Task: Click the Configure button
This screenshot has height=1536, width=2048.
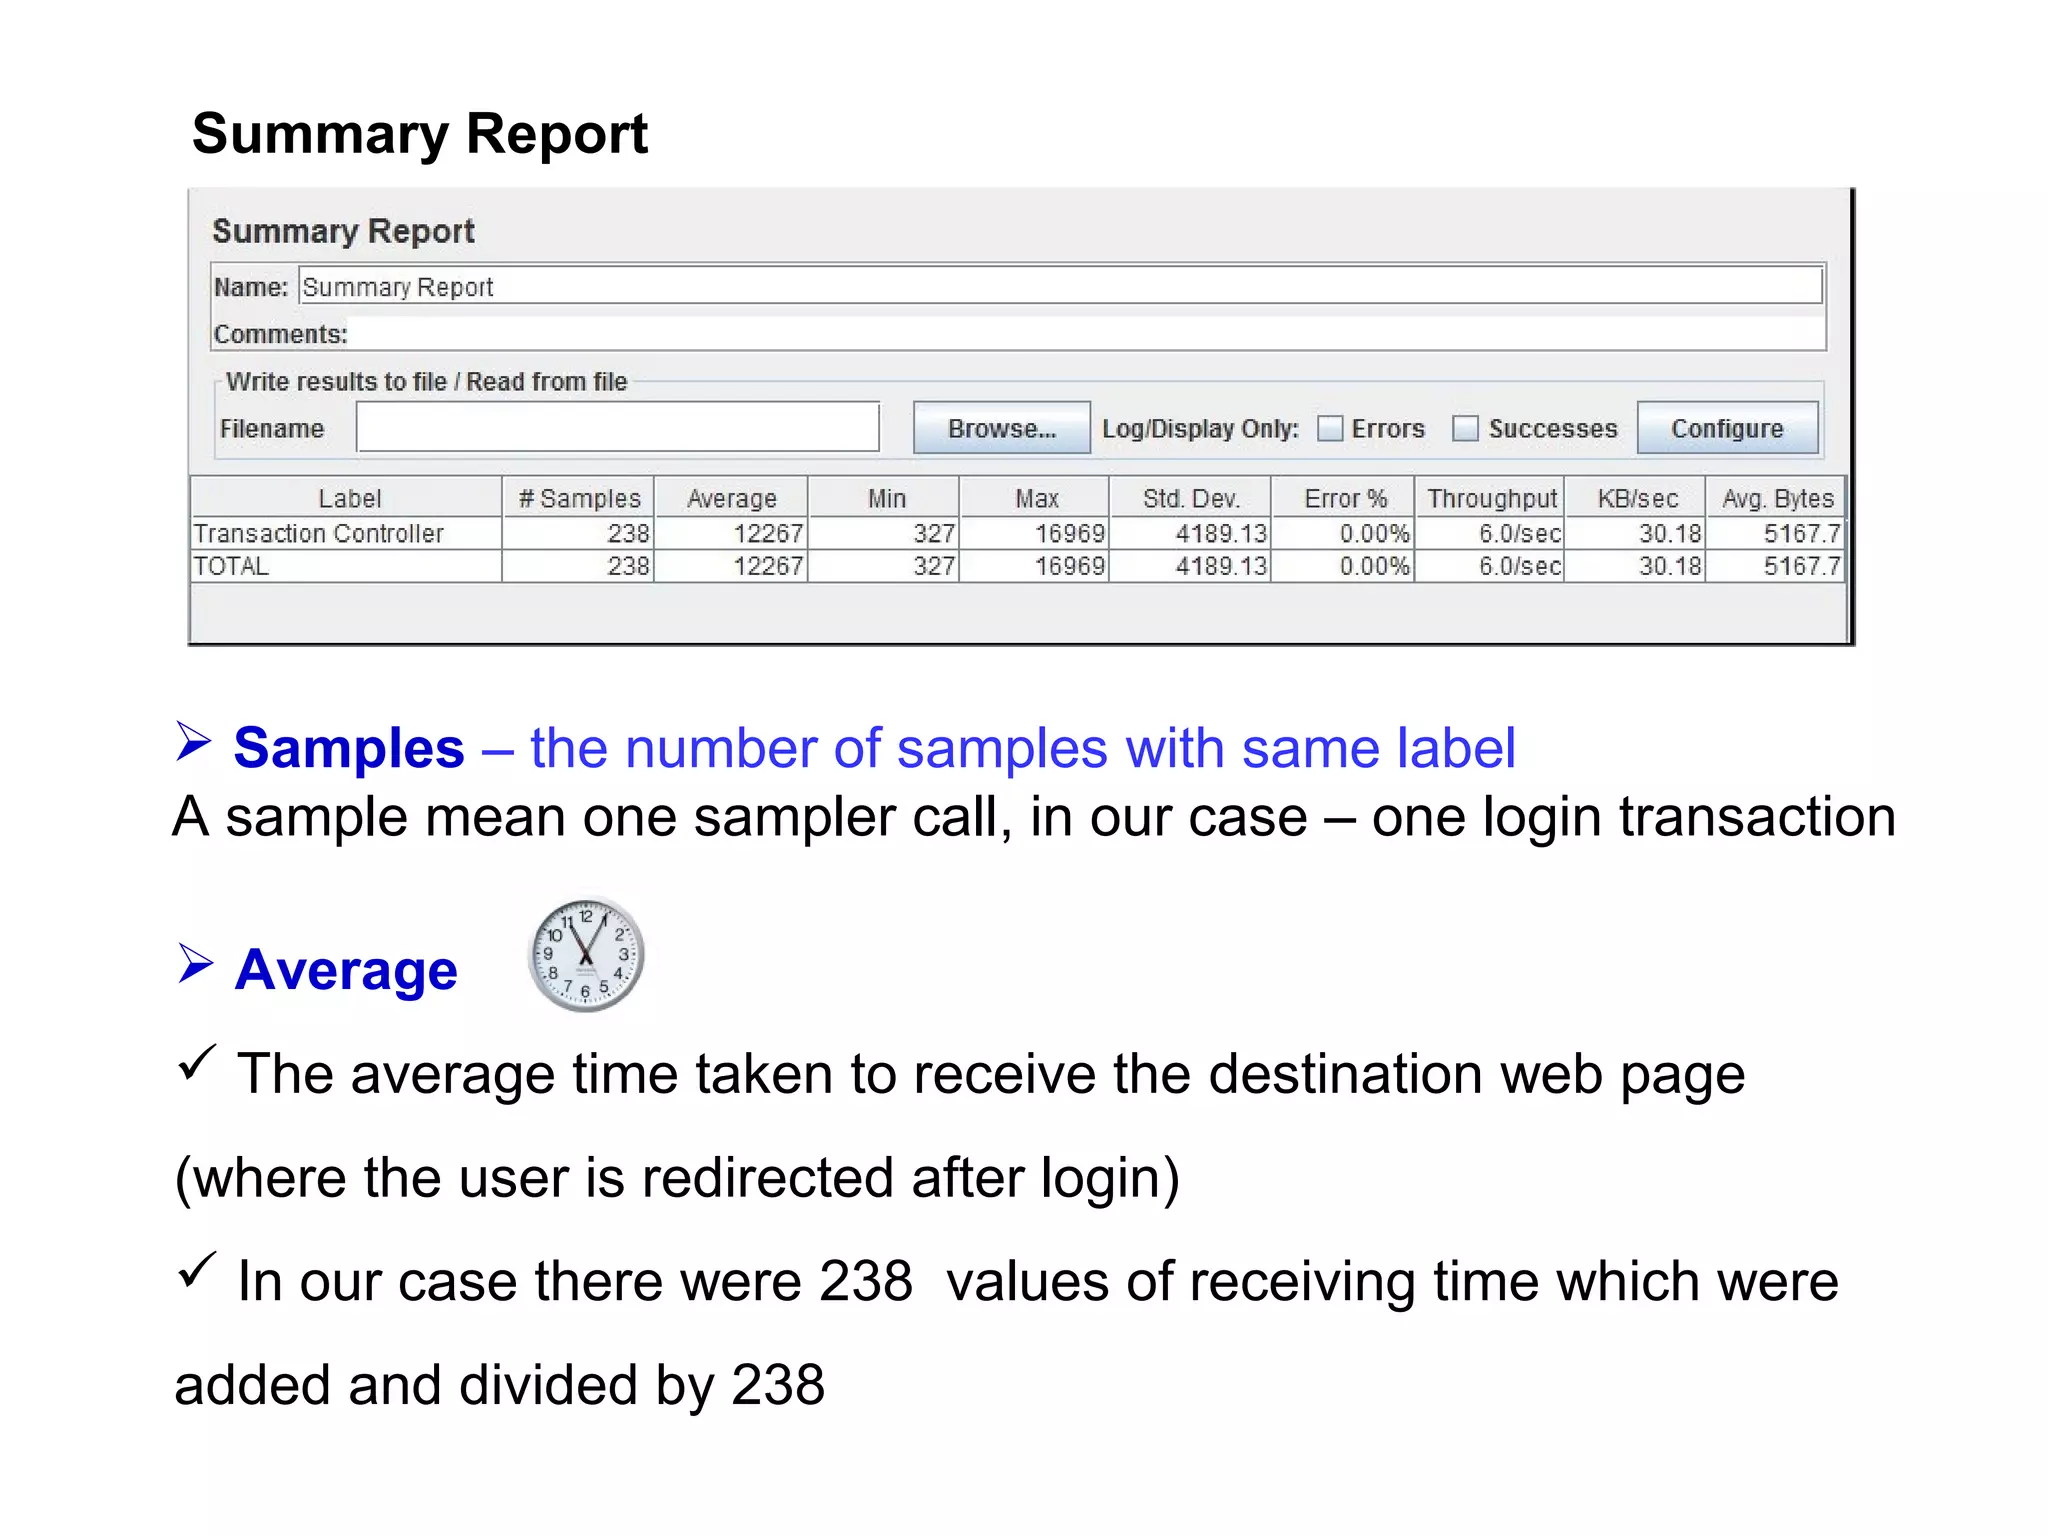Action: 1727,428
